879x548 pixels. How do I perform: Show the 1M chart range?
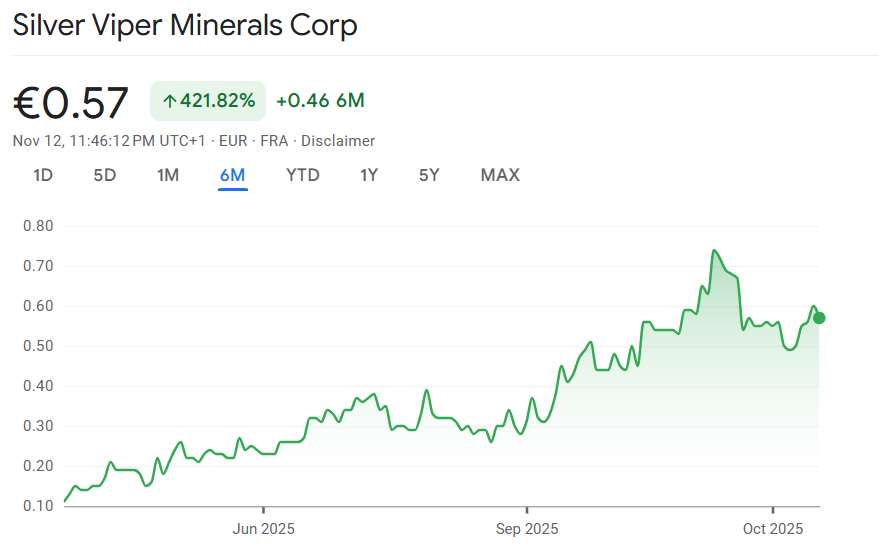(x=168, y=175)
